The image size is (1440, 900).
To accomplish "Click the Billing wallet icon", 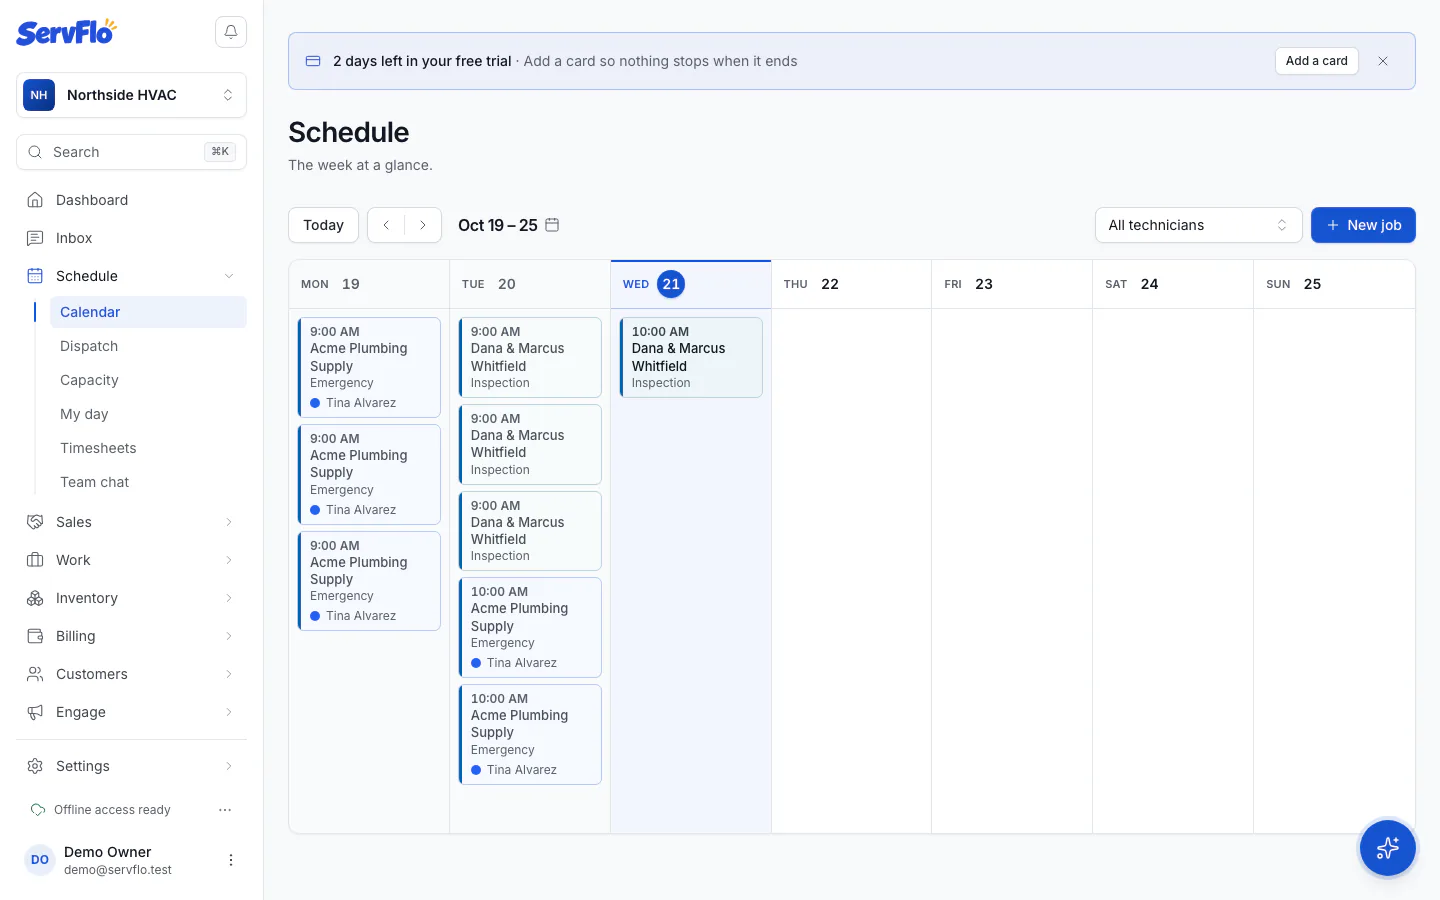I will pos(35,636).
